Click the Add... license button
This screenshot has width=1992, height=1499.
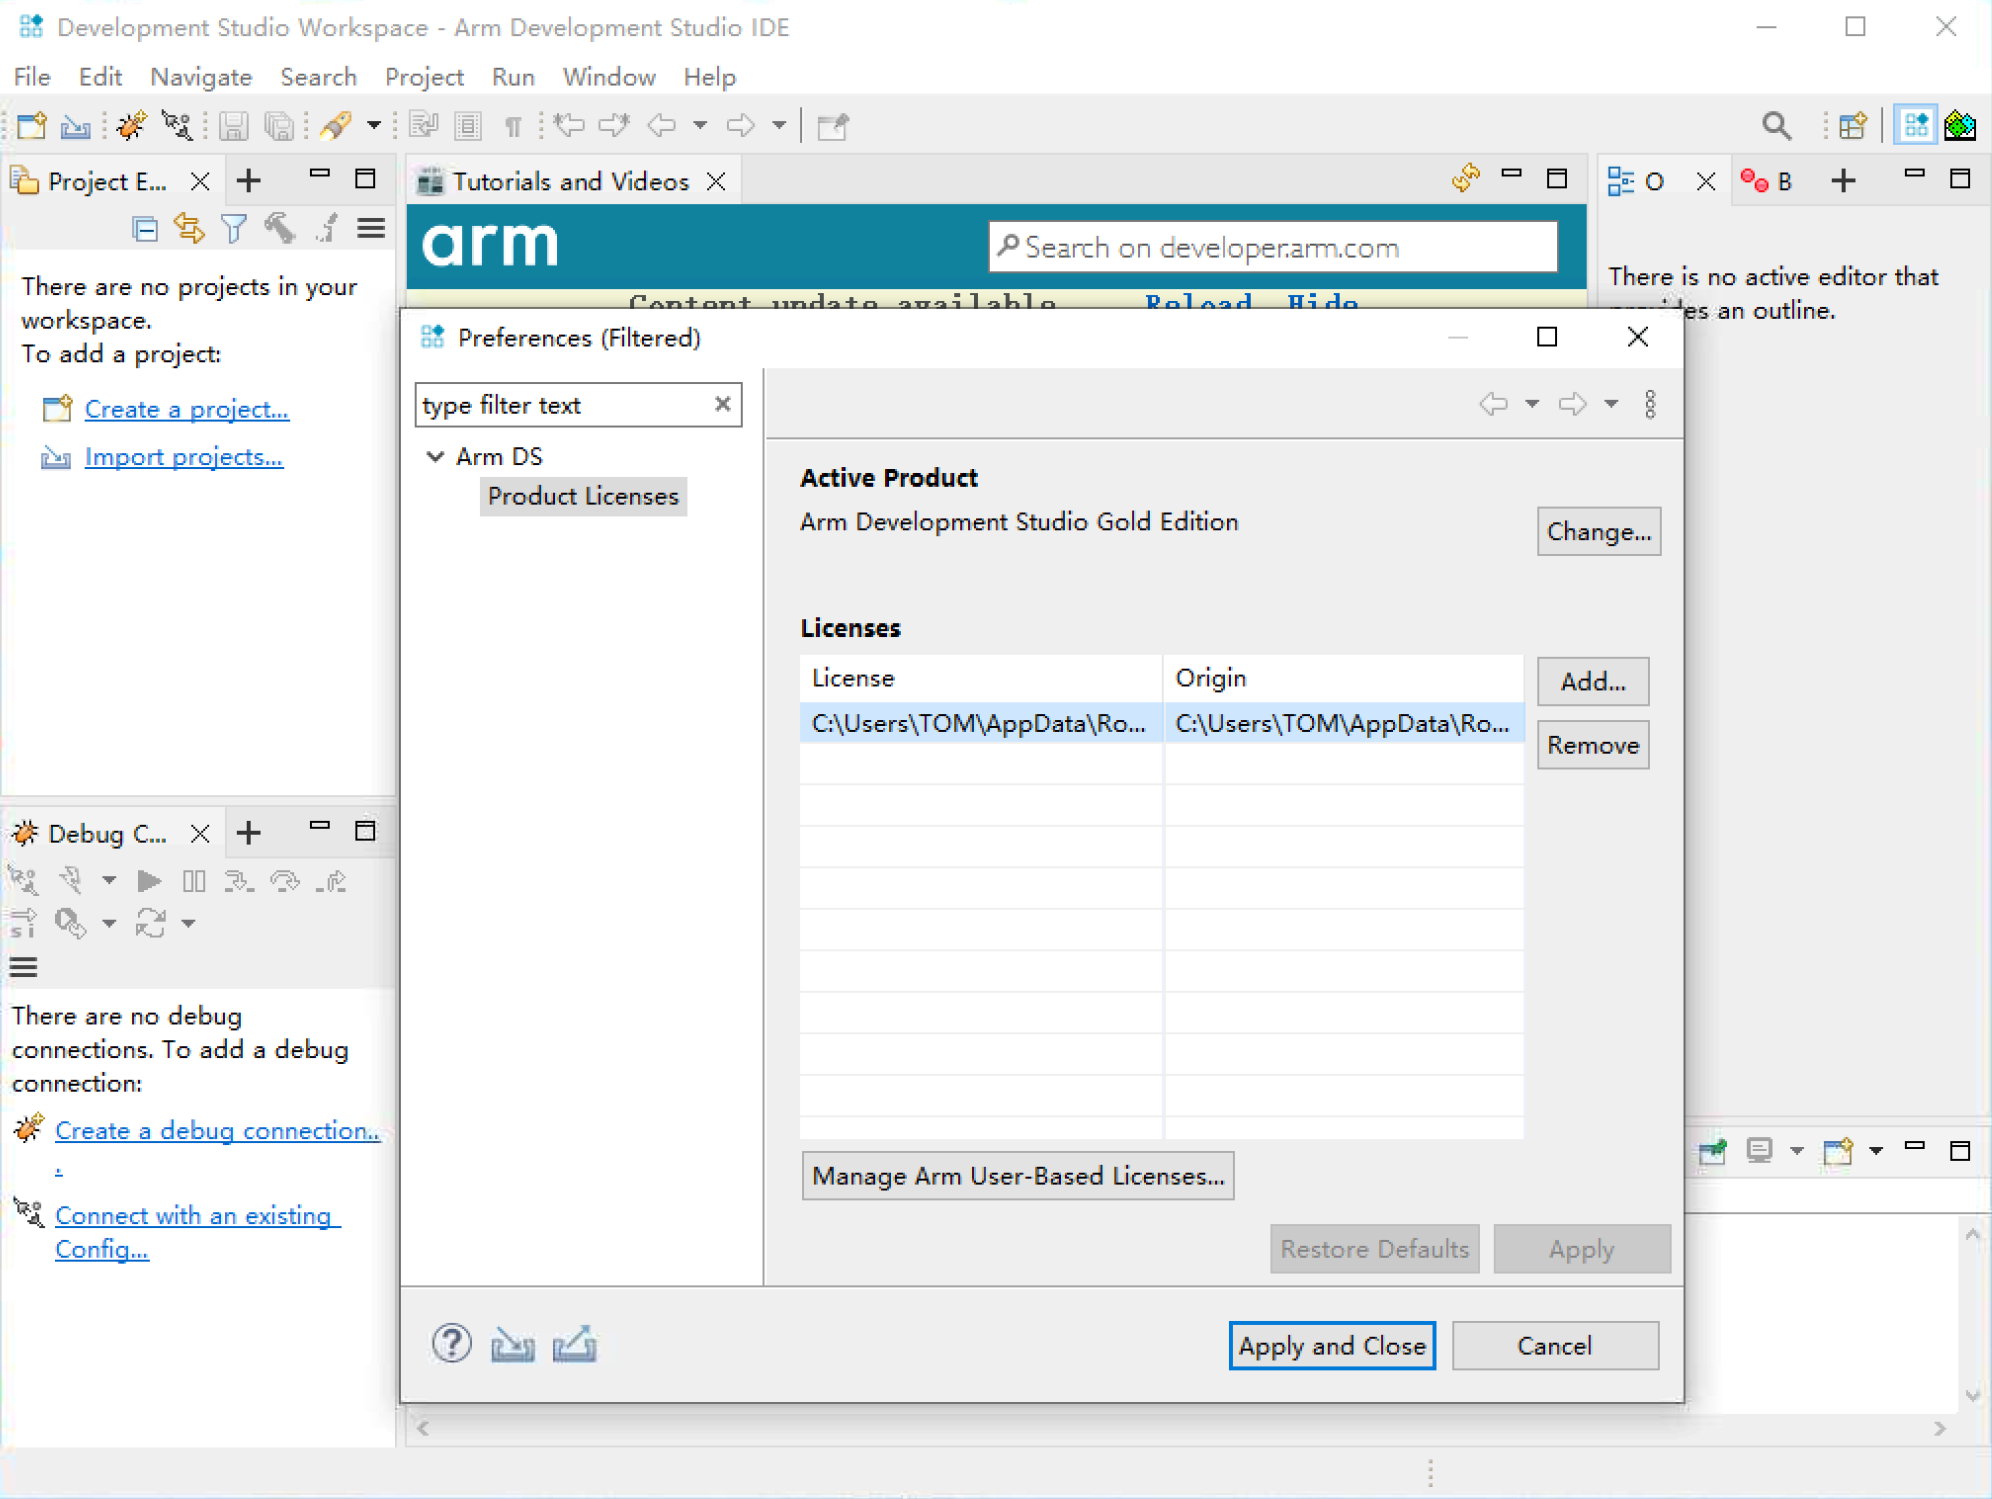click(1593, 681)
